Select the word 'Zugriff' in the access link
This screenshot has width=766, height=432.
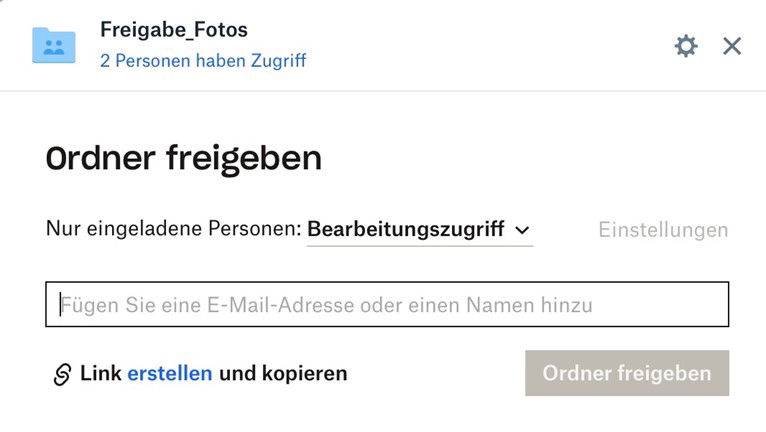pyautogui.click(x=279, y=61)
